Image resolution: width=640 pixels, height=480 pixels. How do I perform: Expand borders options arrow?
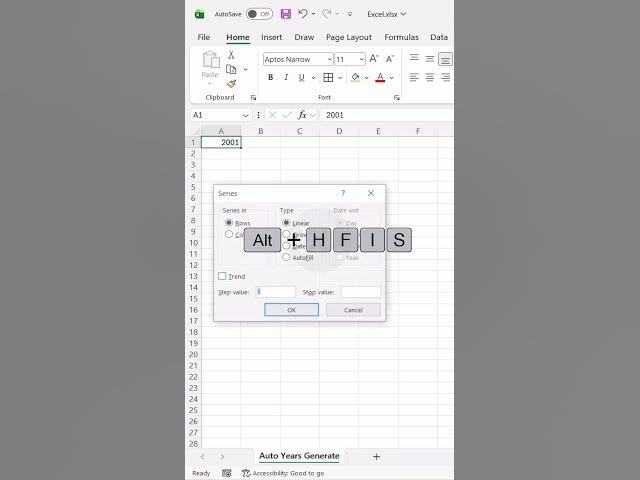(340, 78)
